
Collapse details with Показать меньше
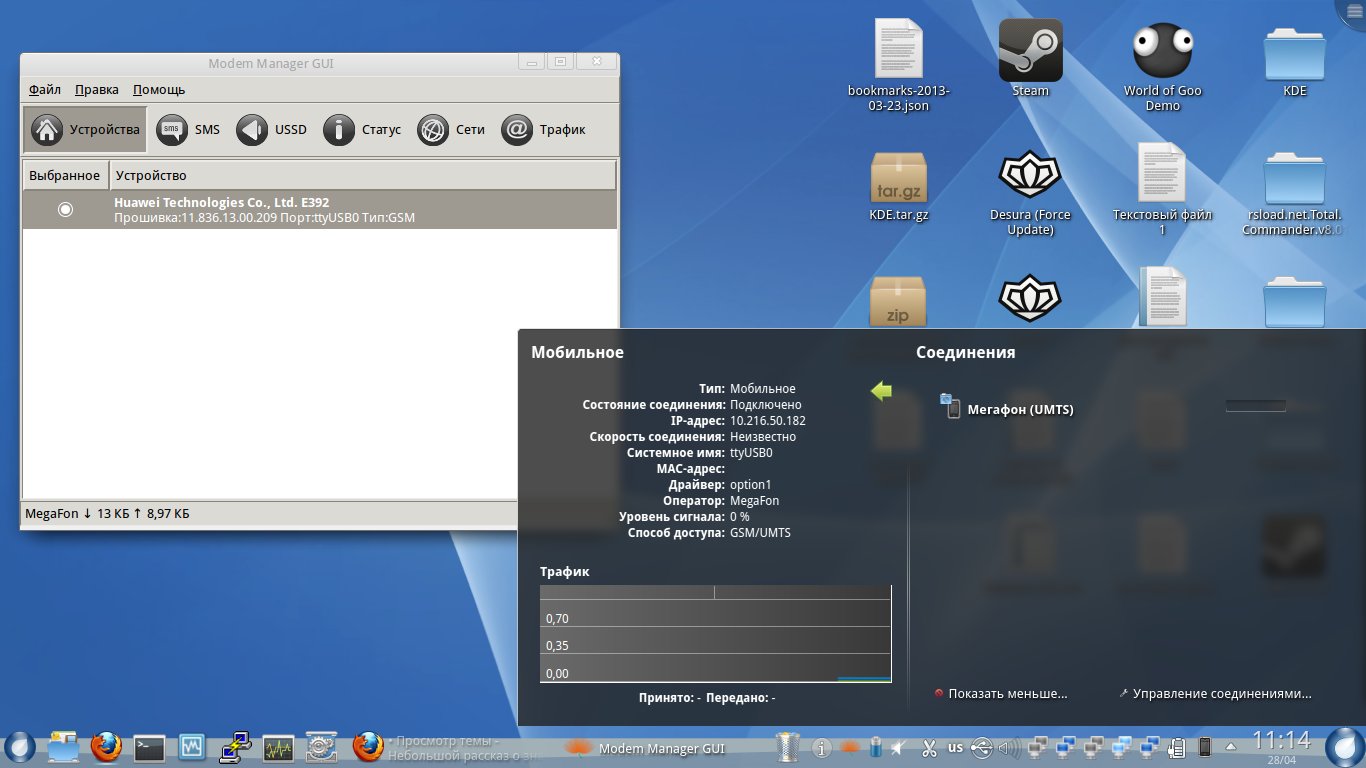coord(1001,693)
